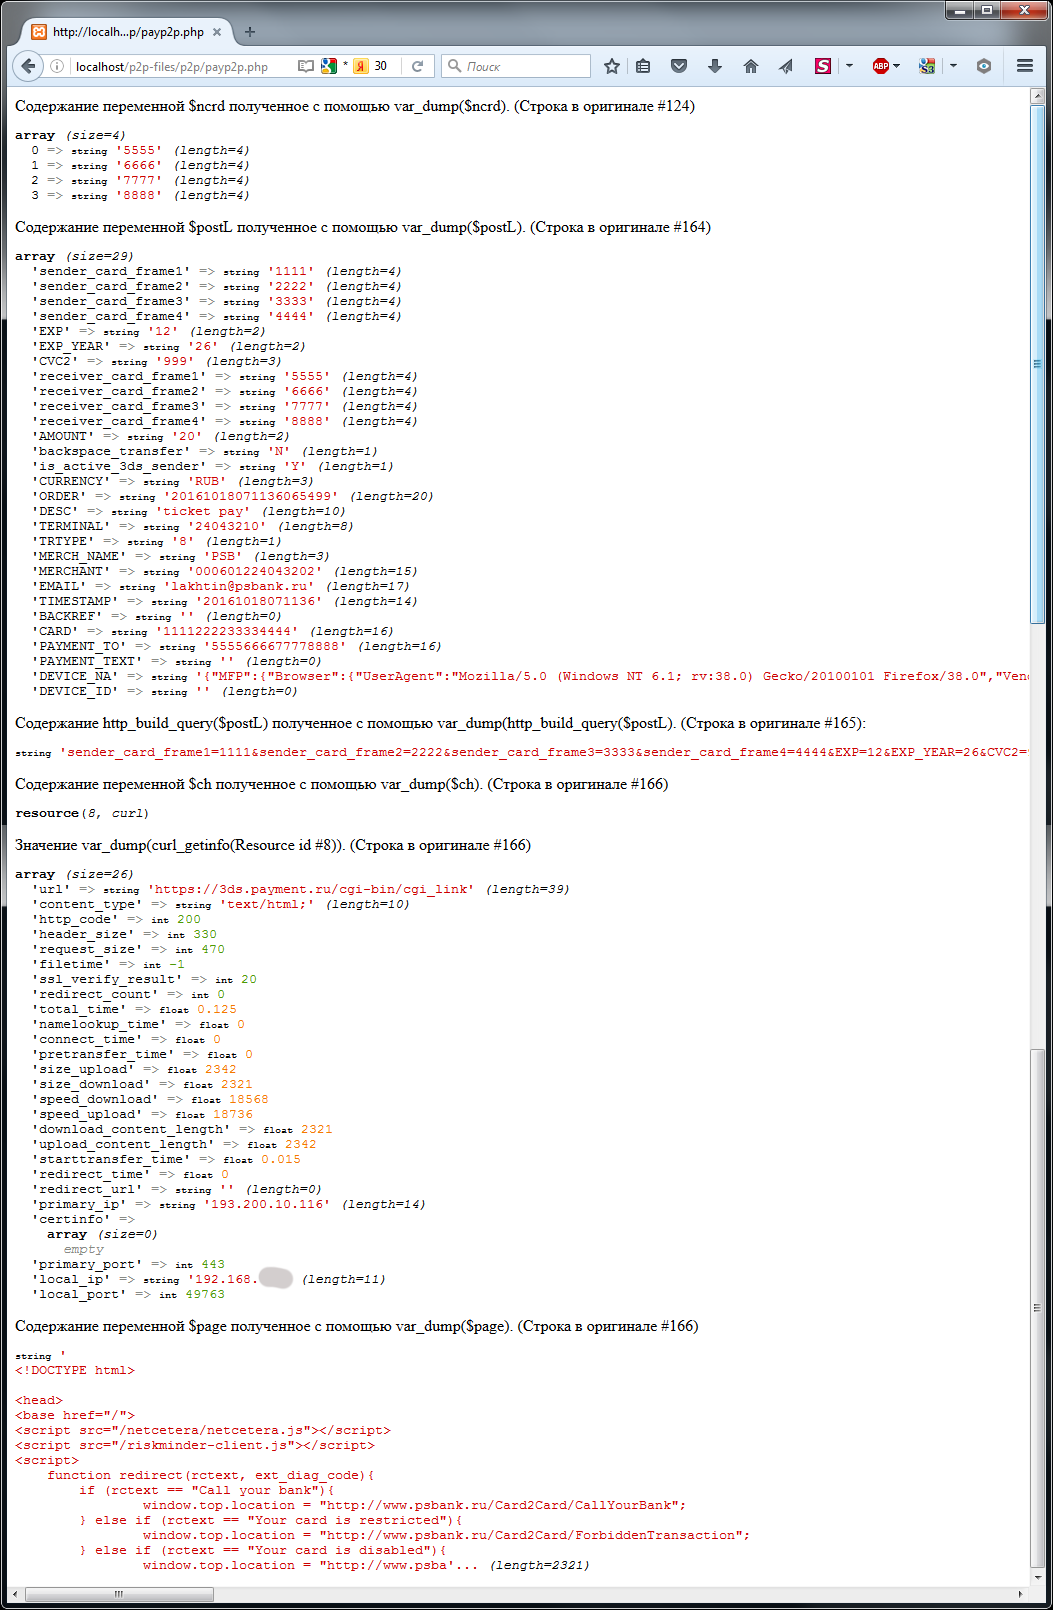
Task: Click the Поиск search field
Action: point(516,66)
